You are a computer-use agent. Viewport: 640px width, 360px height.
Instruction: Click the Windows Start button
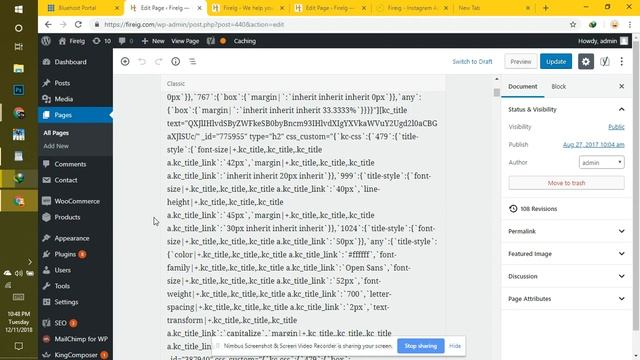[x=18, y=9]
